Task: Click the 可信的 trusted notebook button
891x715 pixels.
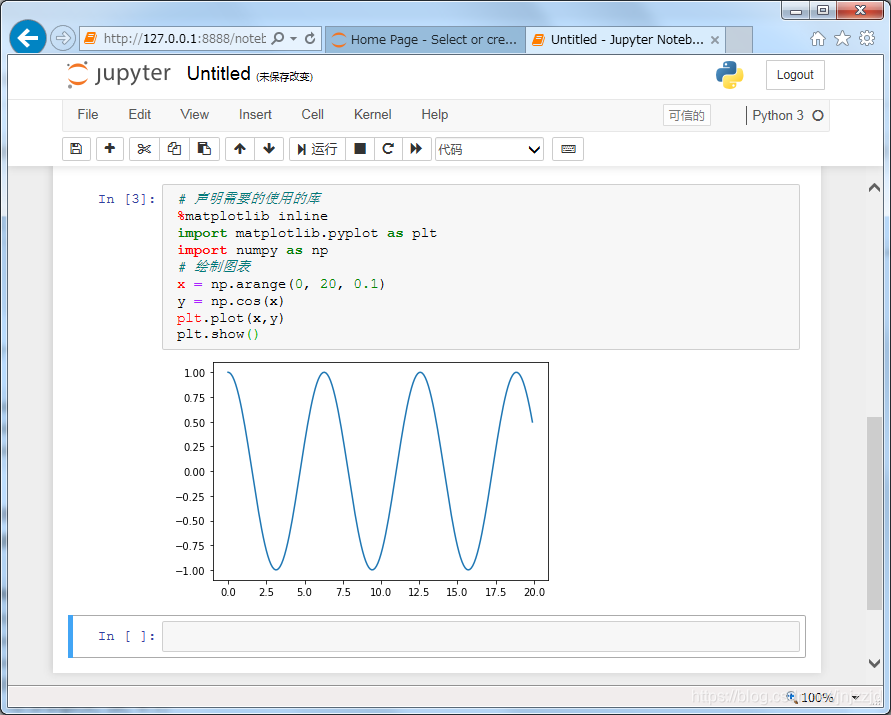Action: point(687,115)
